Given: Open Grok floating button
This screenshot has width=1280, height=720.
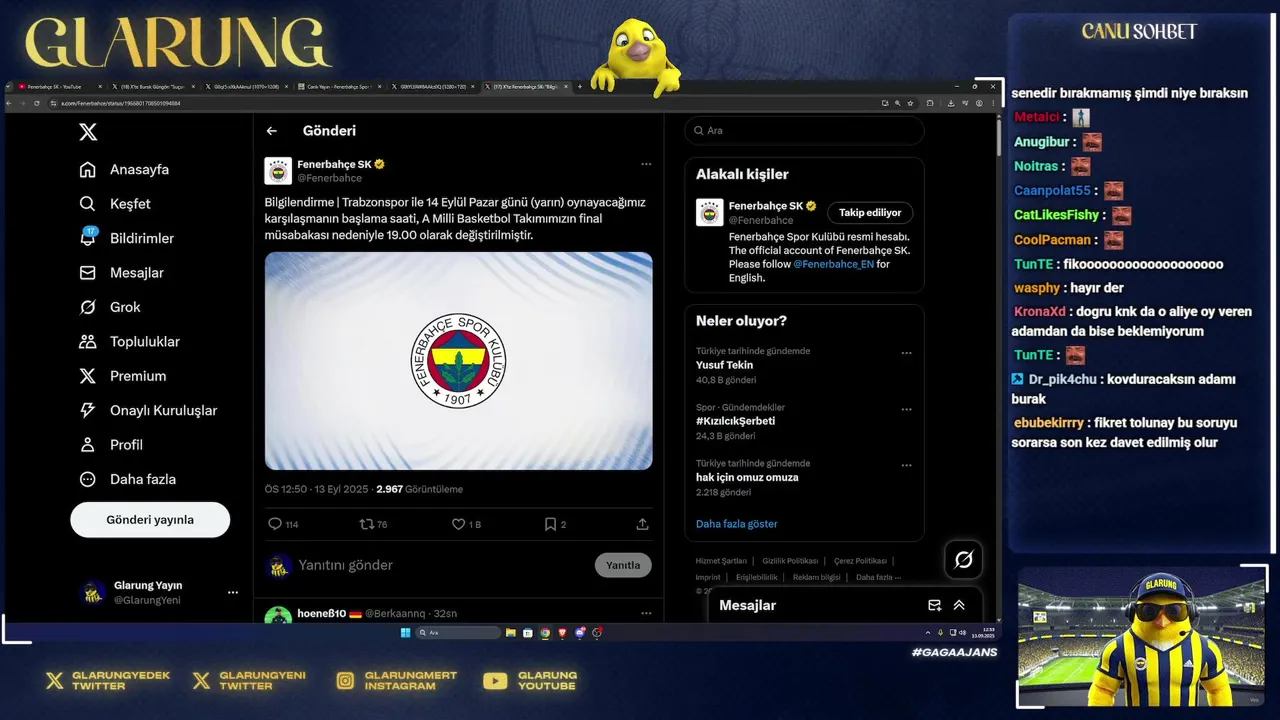Looking at the screenshot, I should pyautogui.click(x=964, y=560).
